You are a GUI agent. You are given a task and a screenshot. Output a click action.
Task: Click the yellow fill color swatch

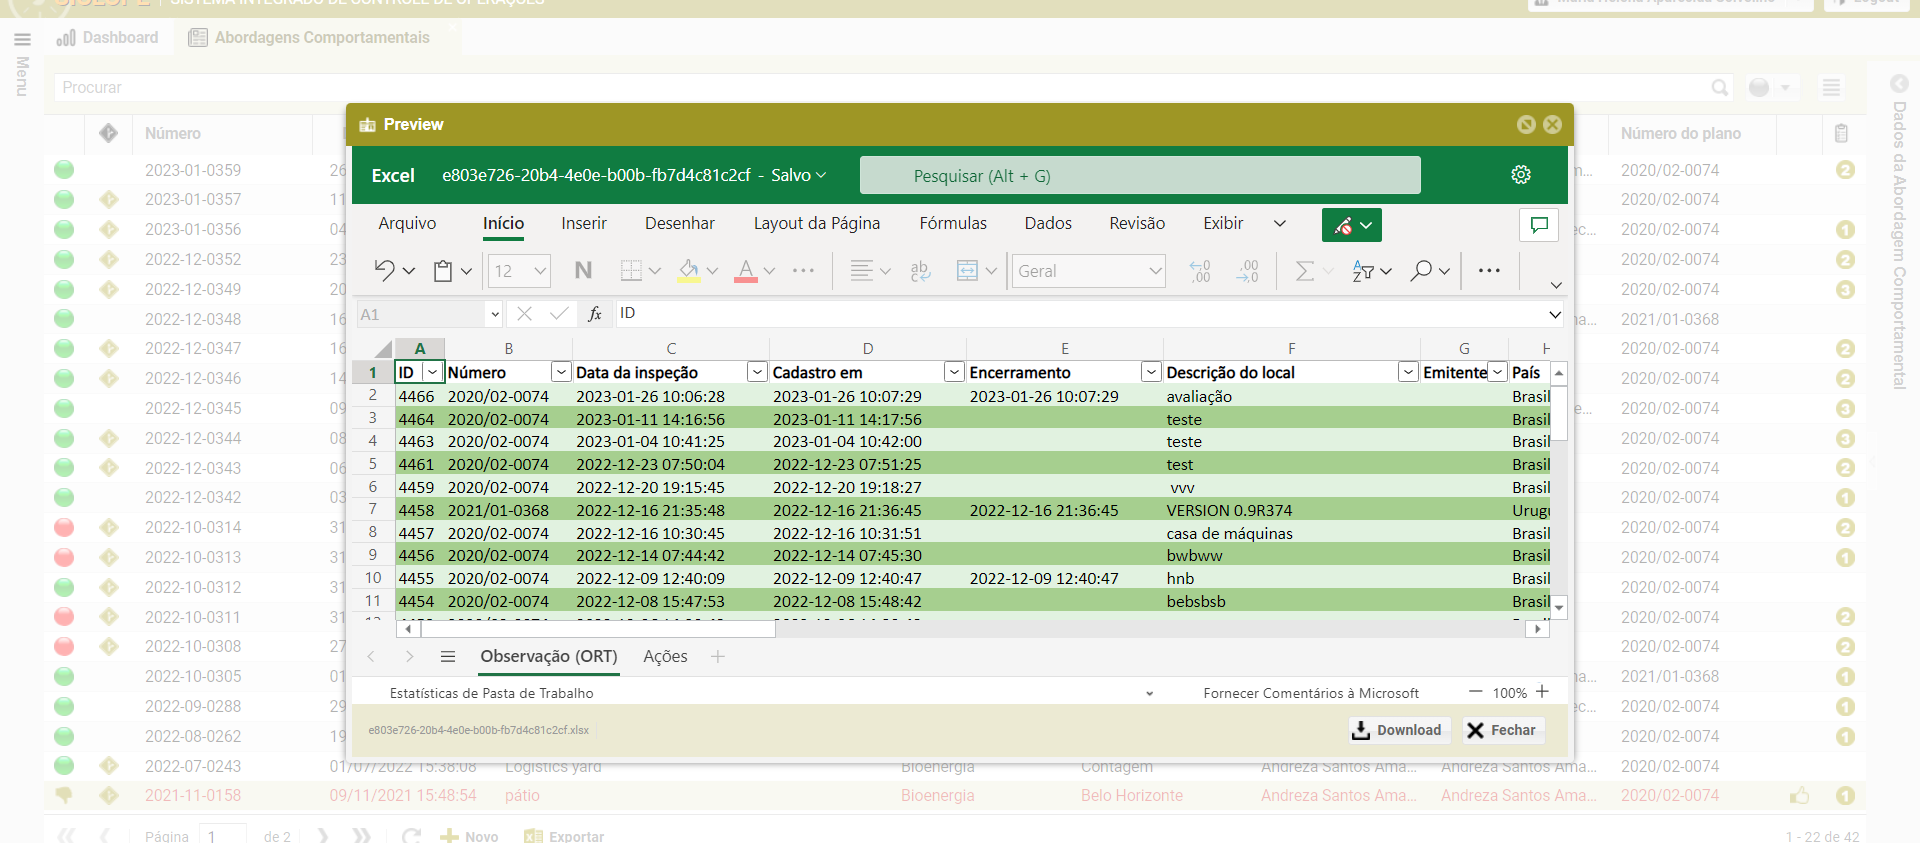click(689, 271)
